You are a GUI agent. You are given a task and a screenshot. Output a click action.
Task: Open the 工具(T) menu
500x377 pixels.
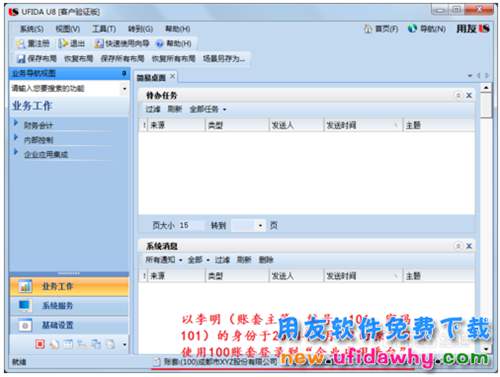pyautogui.click(x=104, y=29)
